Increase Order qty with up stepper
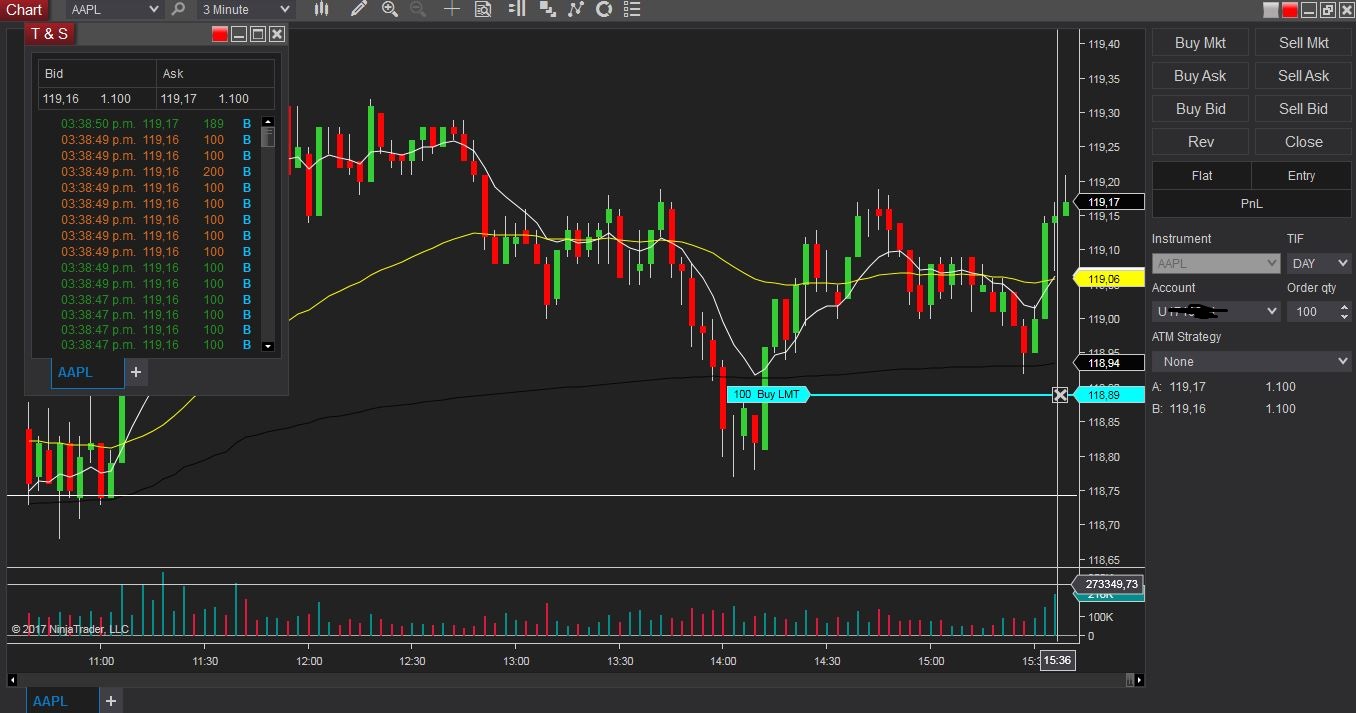 click(1344, 306)
